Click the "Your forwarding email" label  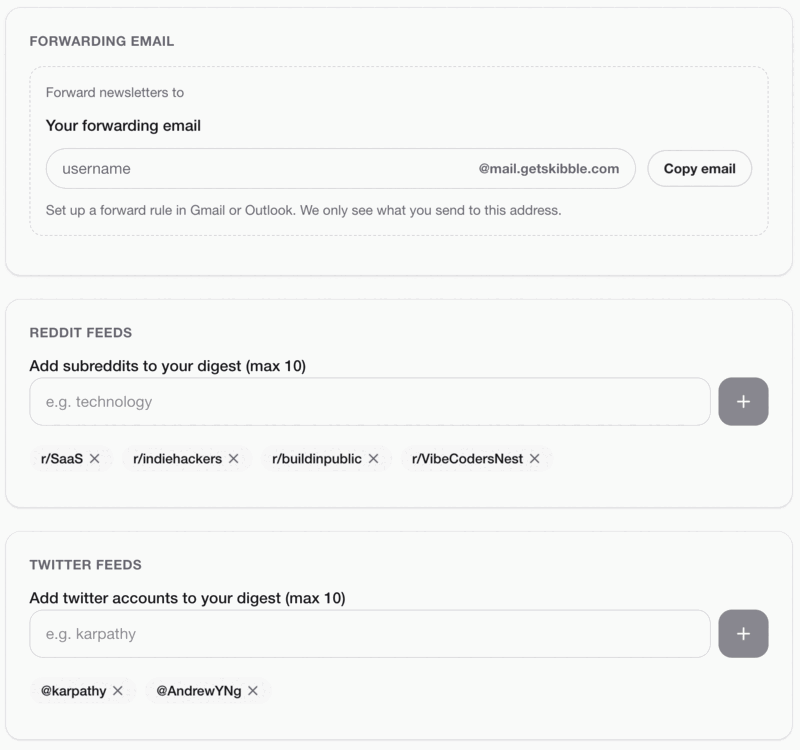coord(123,126)
